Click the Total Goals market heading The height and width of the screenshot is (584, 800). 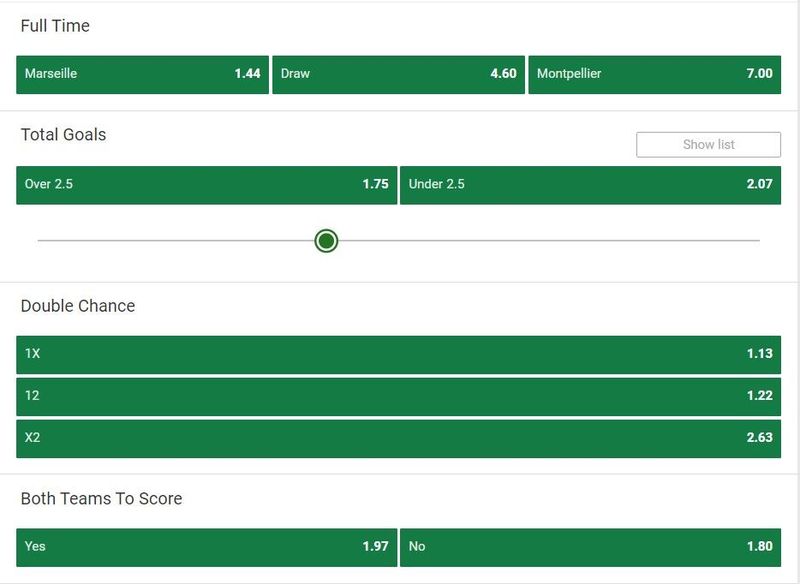point(63,135)
